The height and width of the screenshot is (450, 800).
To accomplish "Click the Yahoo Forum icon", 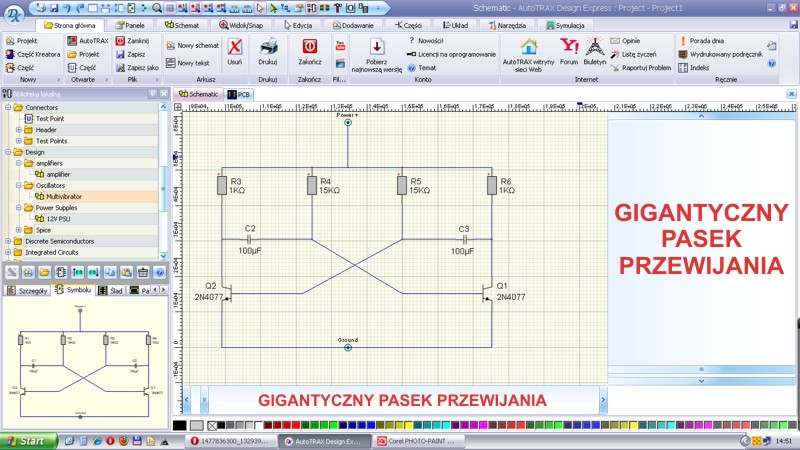I will point(569,47).
